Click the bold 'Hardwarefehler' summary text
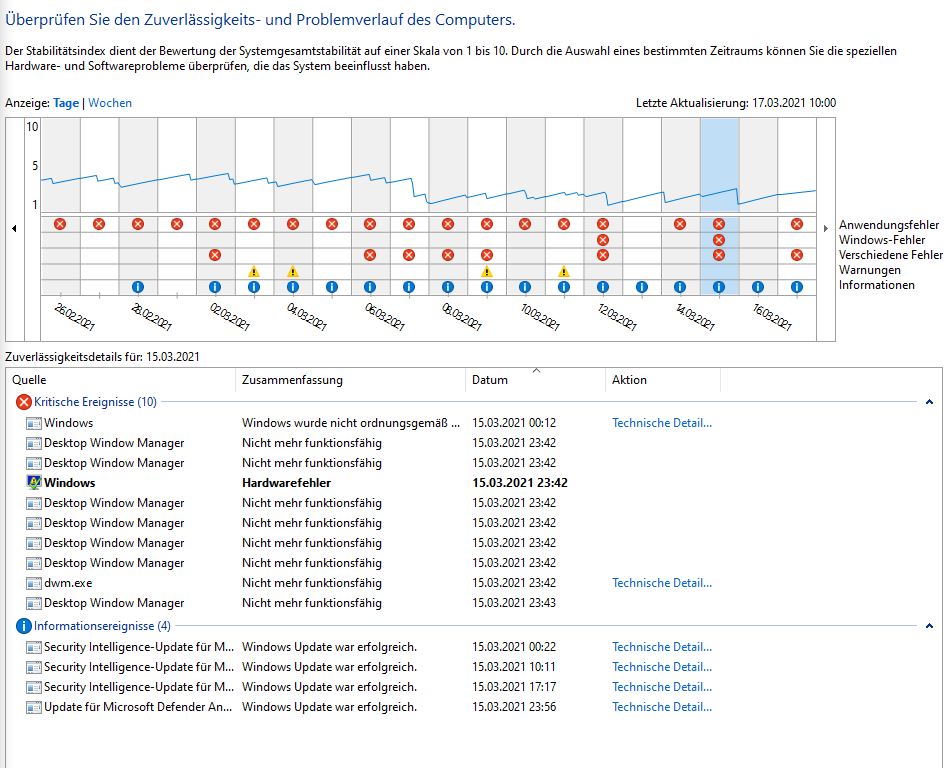Screen dimensions: 948x768 click(287, 483)
